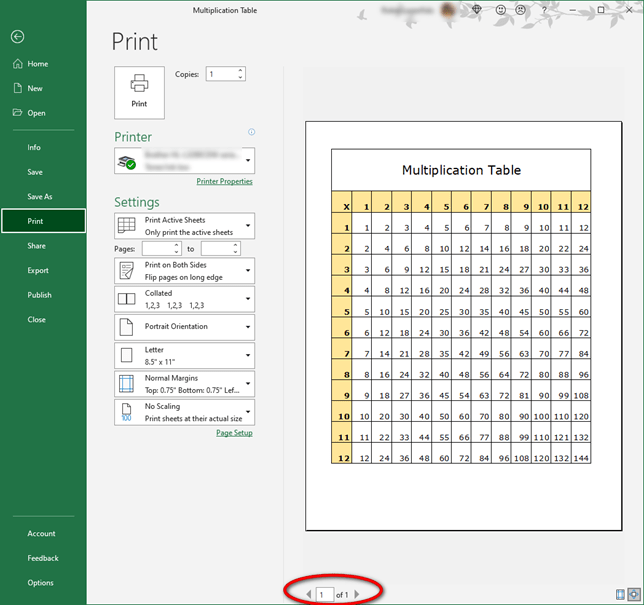This screenshot has height=605, width=644.
Task: Go to previous page in print preview
Action: click(309, 594)
